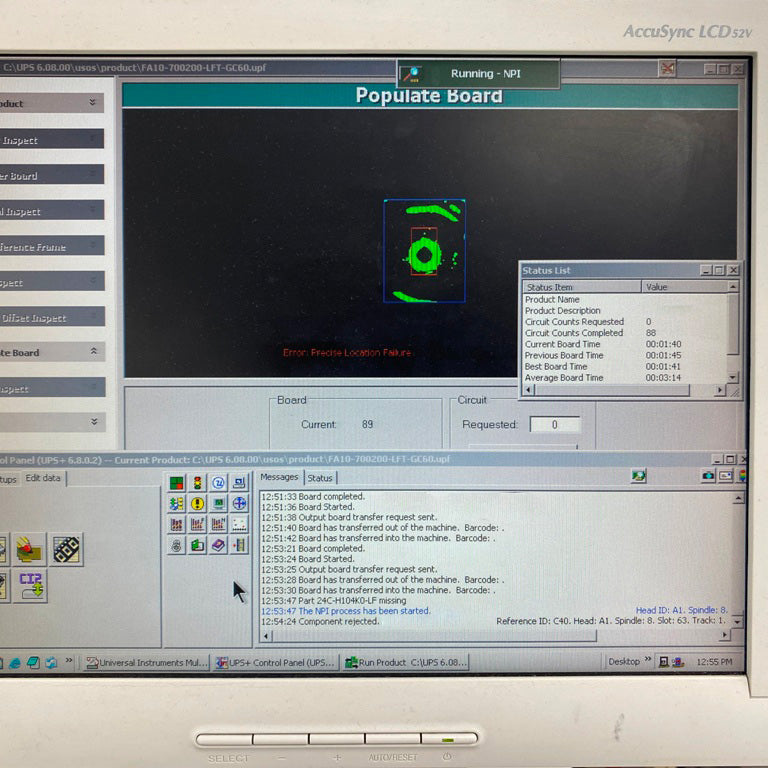Image resolution: width=768 pixels, height=768 pixels.
Task: Click the traffic light icon in the icon grid
Action: click(197, 483)
